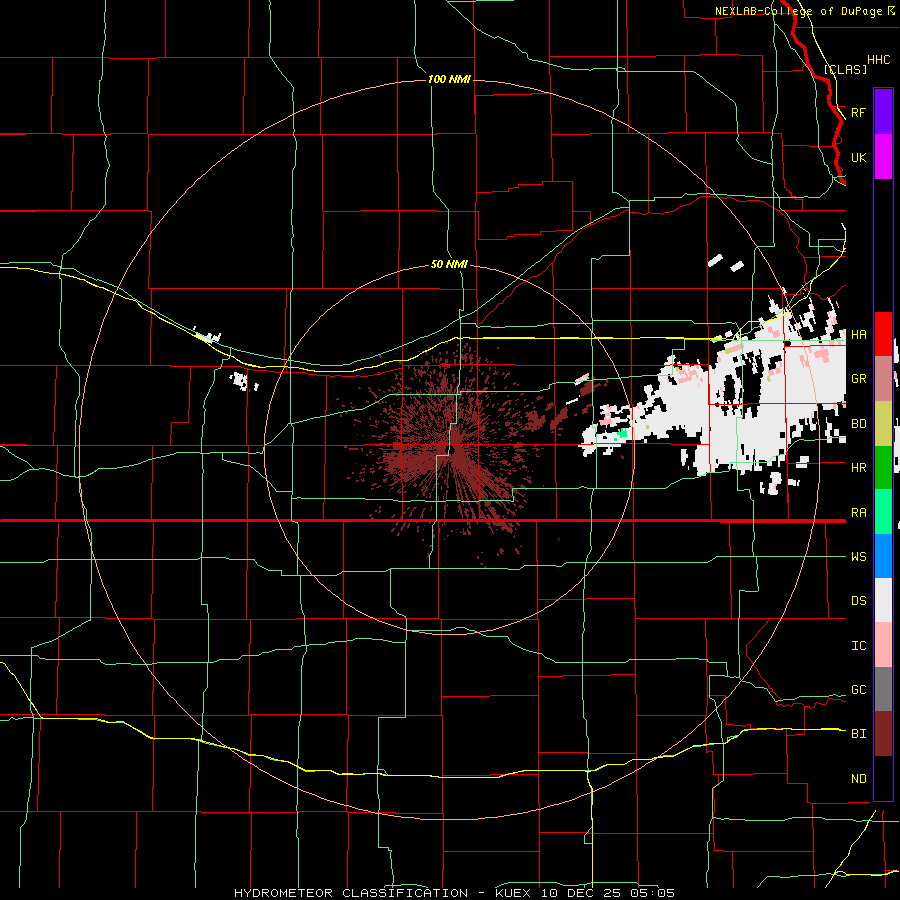Click the blue WS legend swatch
The image size is (900, 900).
click(883, 556)
